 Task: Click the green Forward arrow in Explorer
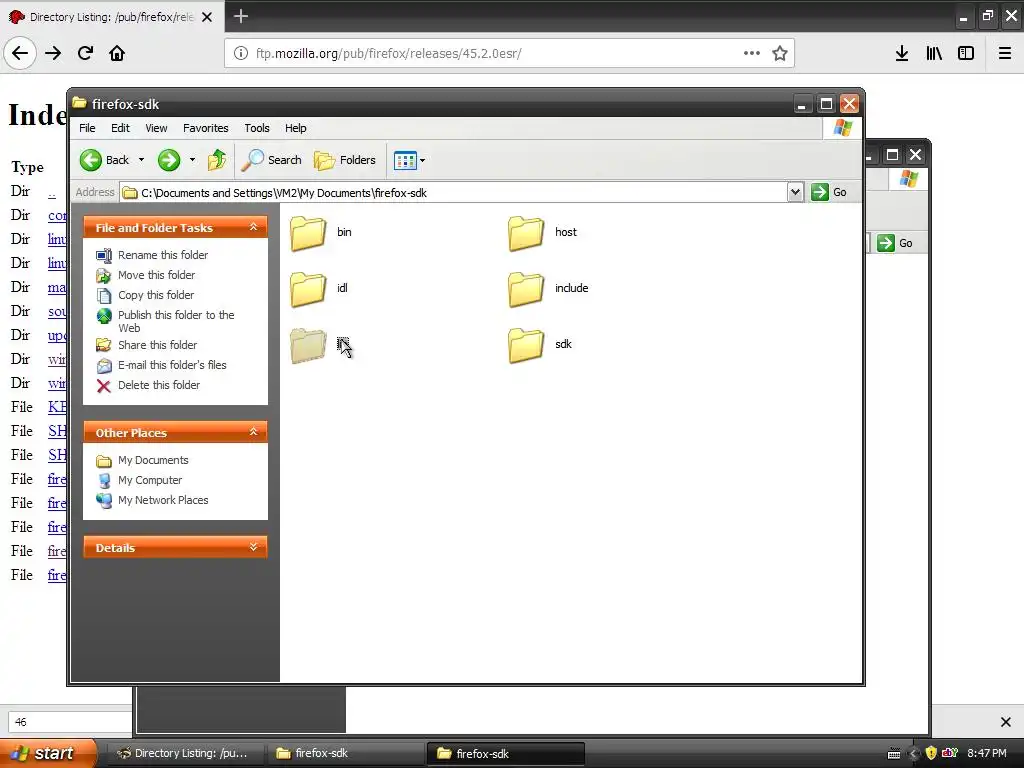point(169,160)
